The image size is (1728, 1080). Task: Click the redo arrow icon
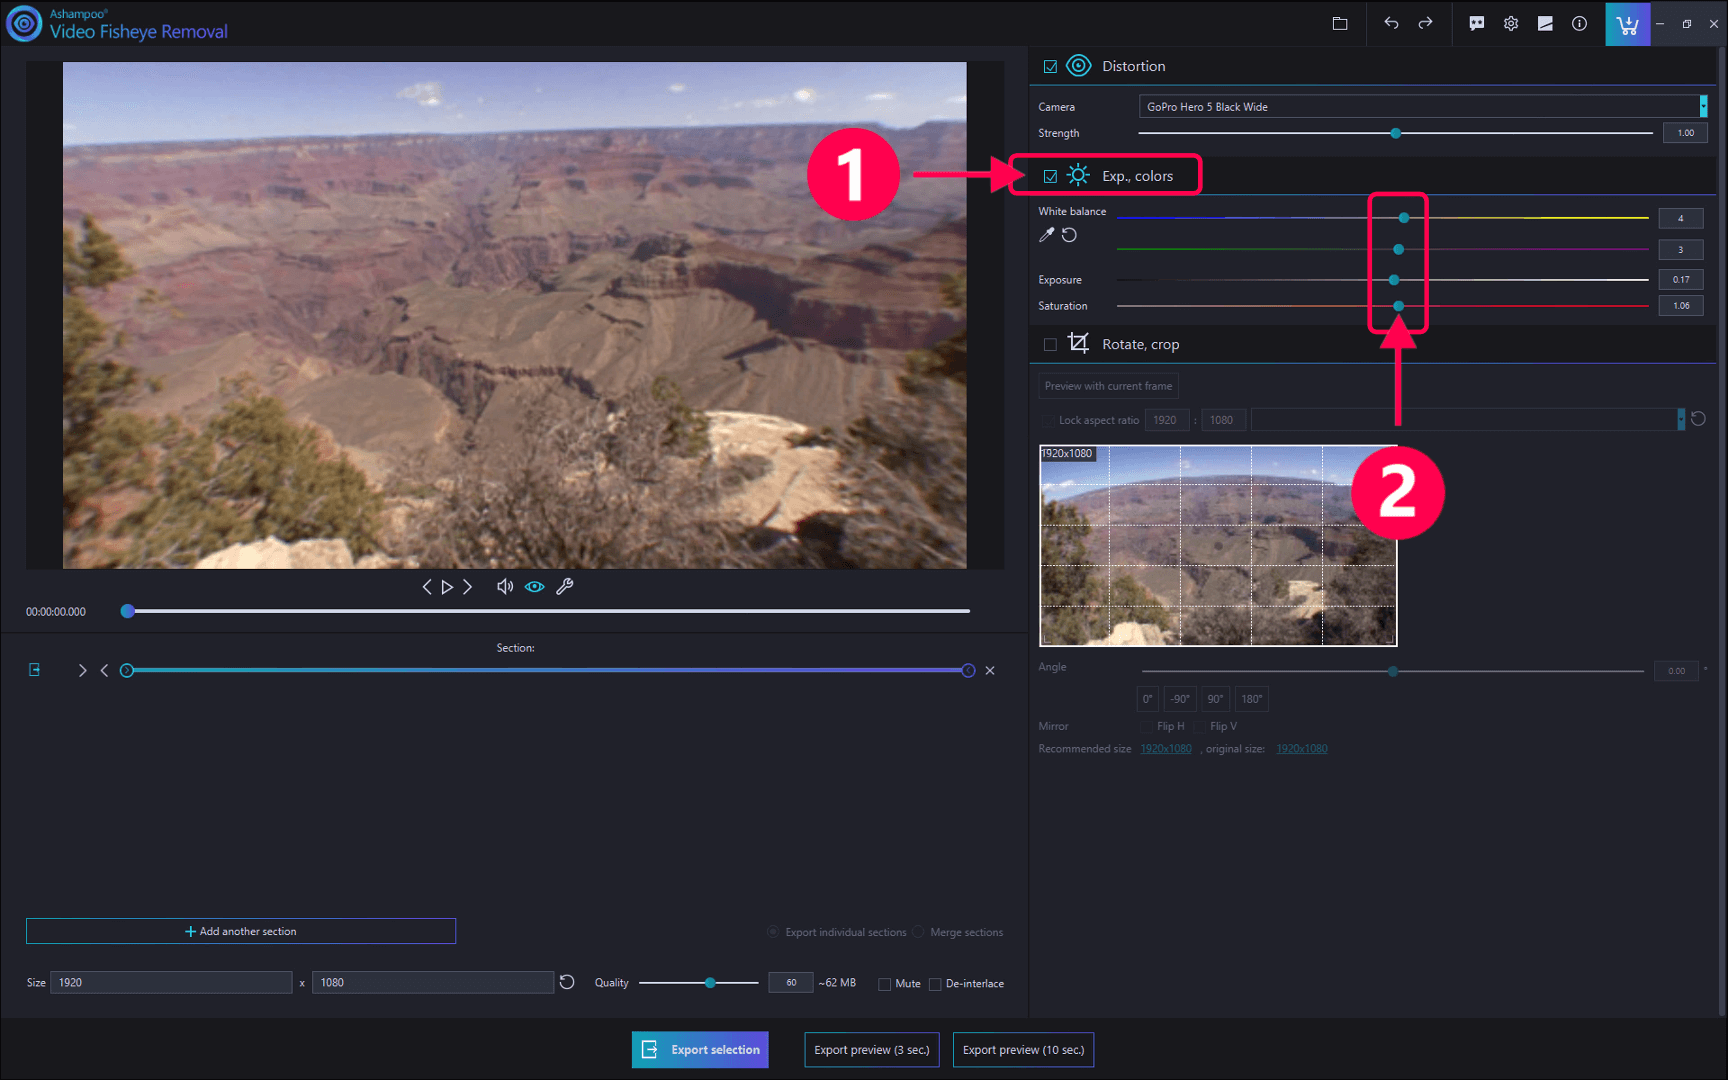(x=1425, y=23)
